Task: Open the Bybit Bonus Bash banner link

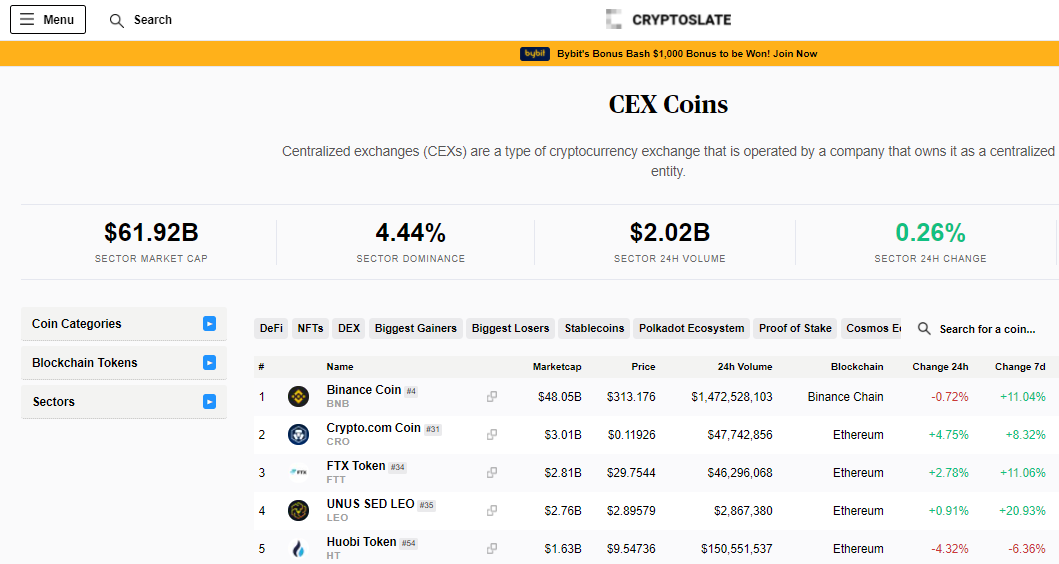Action: coord(687,53)
